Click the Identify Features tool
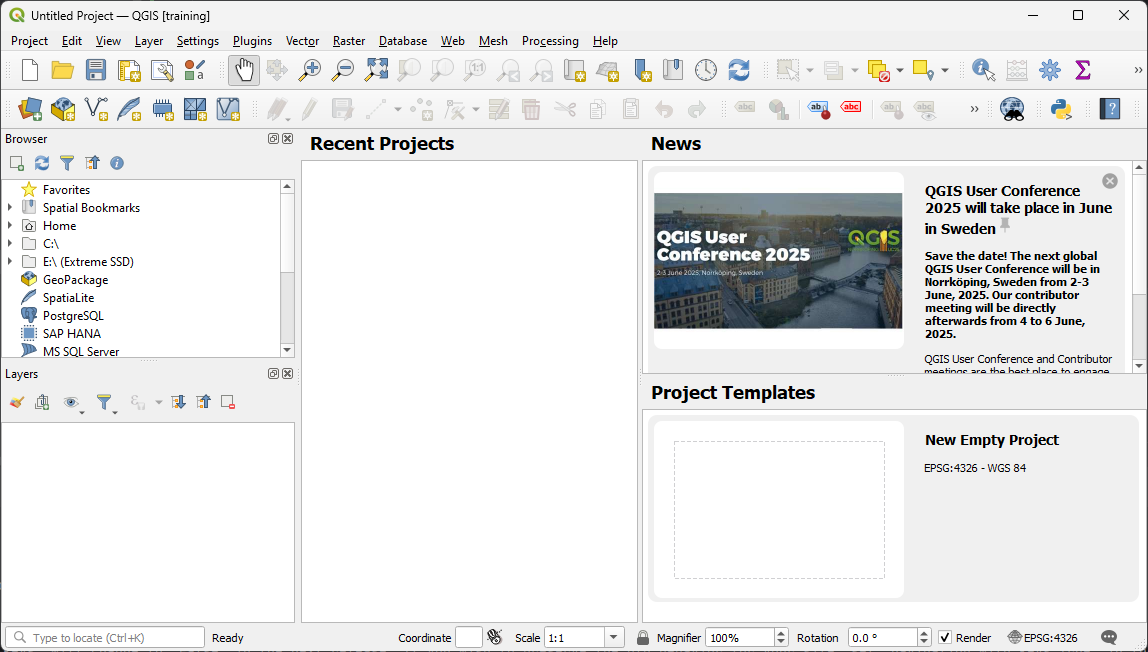 point(983,70)
